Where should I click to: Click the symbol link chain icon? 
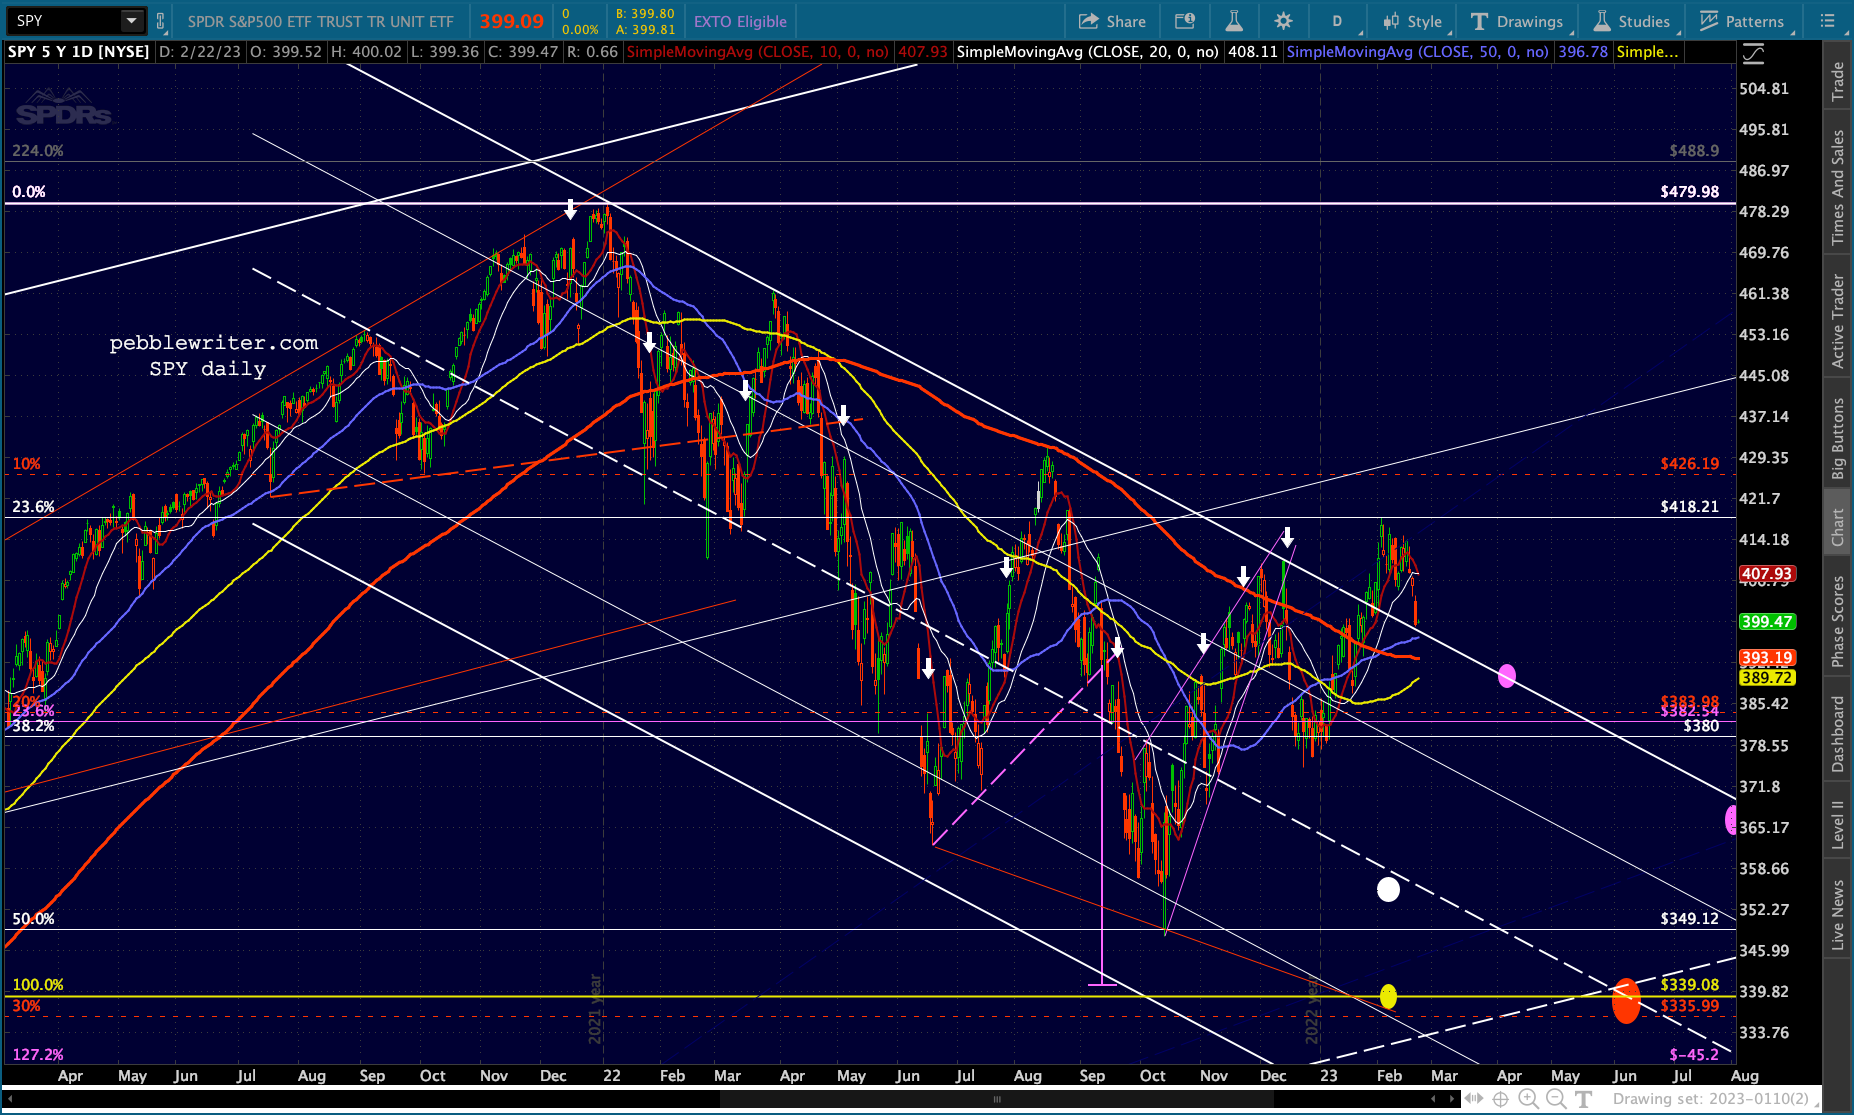point(160,21)
